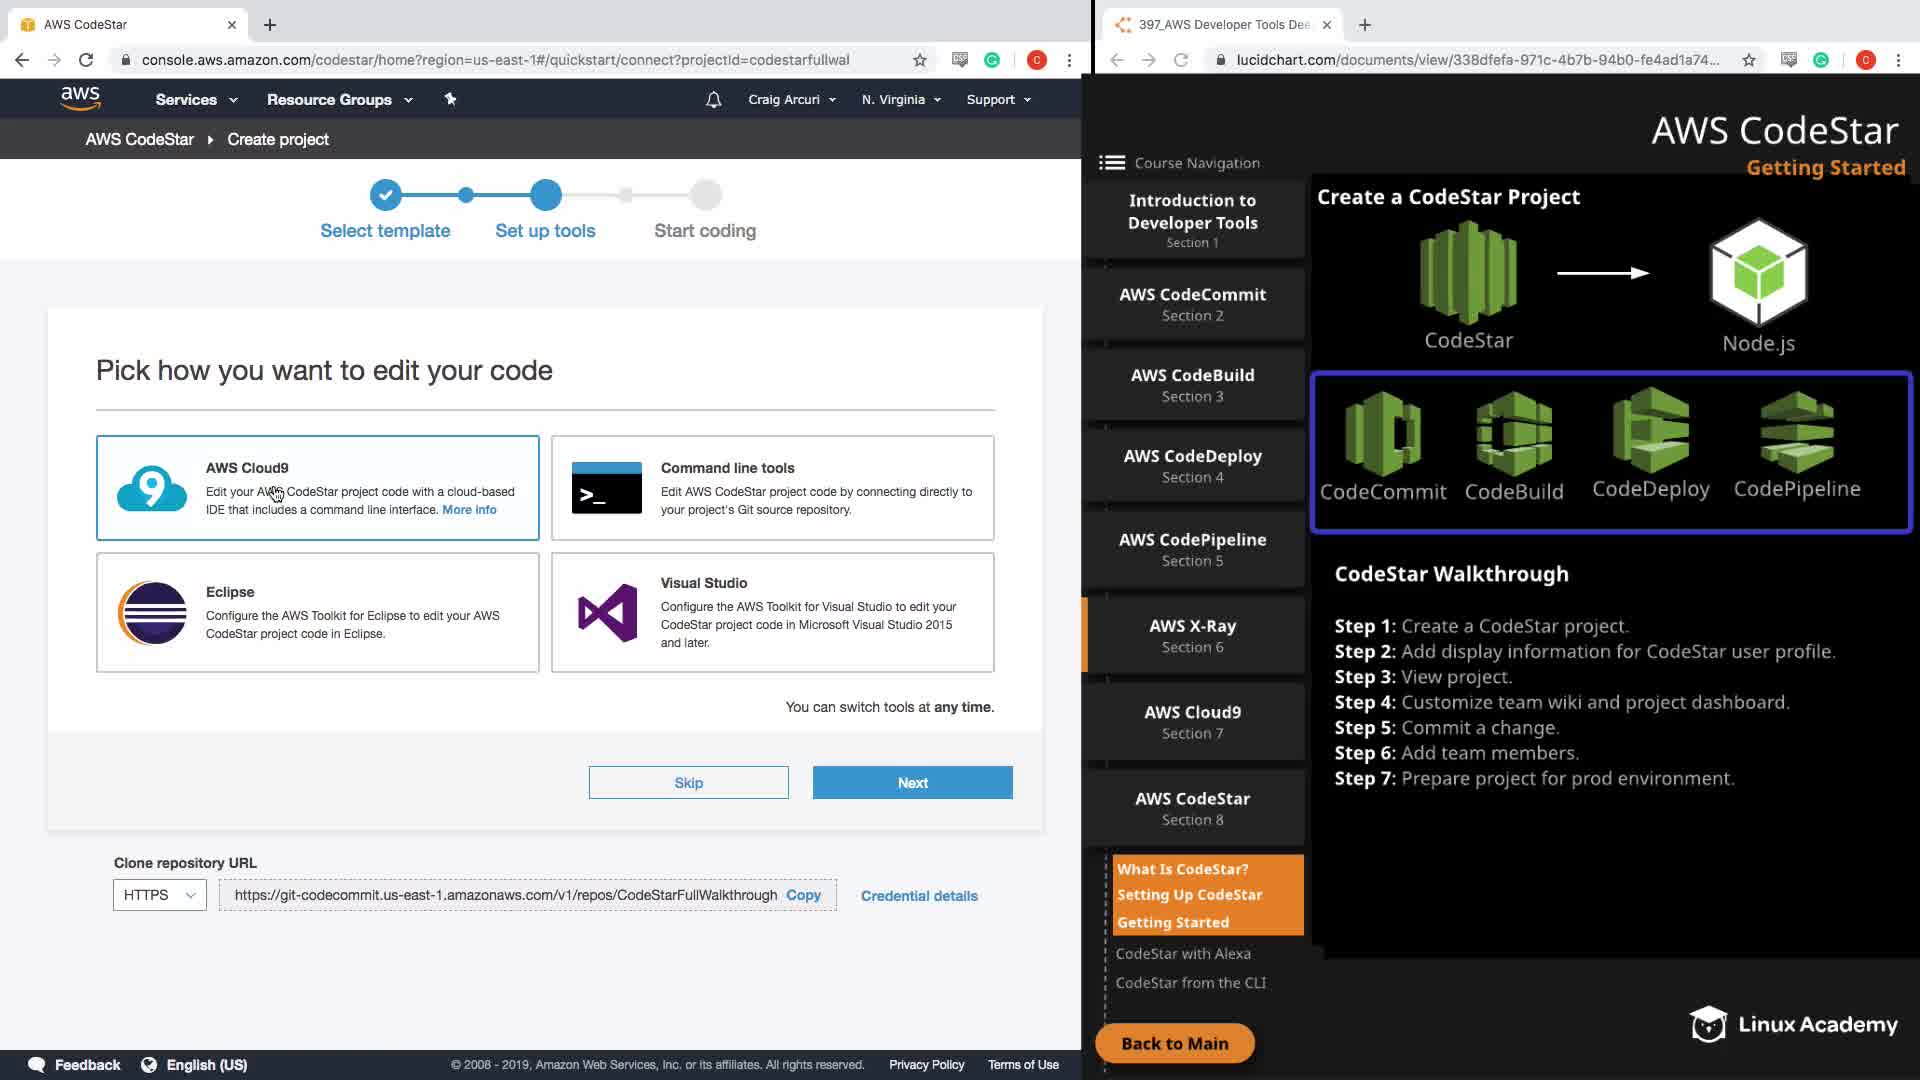
Task: Open the N. Virginia region dropdown
Action: [901, 100]
